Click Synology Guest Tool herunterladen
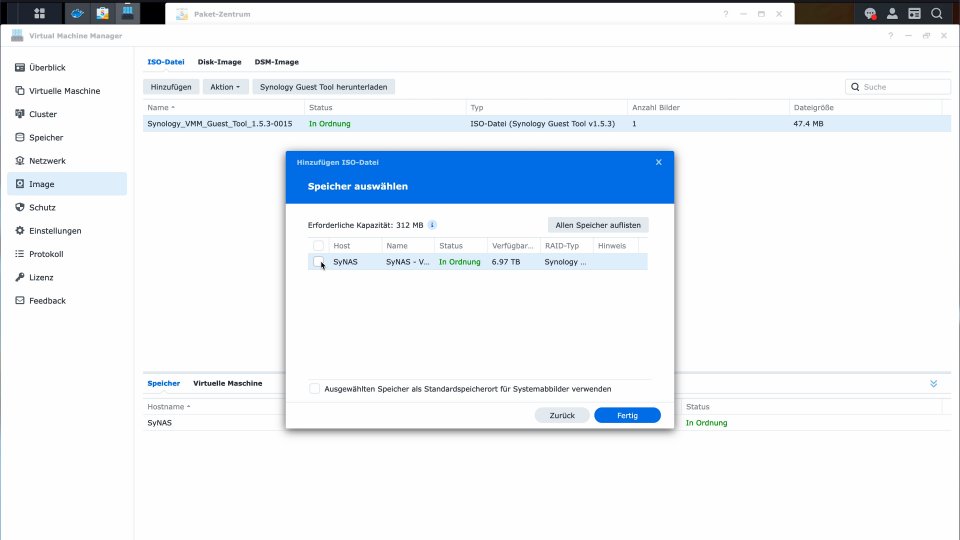This screenshot has height=540, width=960. (x=323, y=87)
